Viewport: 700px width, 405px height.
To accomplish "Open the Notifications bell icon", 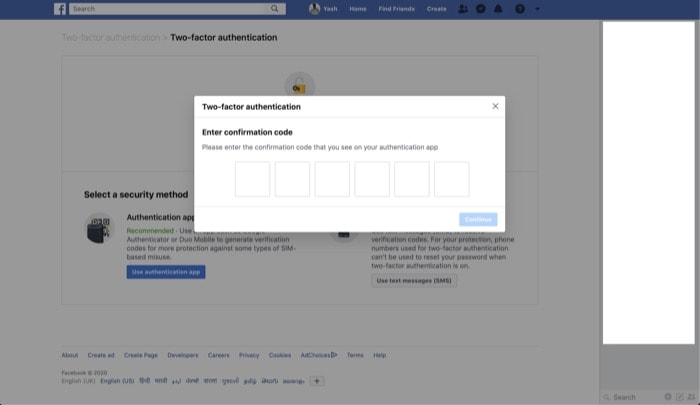I will point(498,9).
